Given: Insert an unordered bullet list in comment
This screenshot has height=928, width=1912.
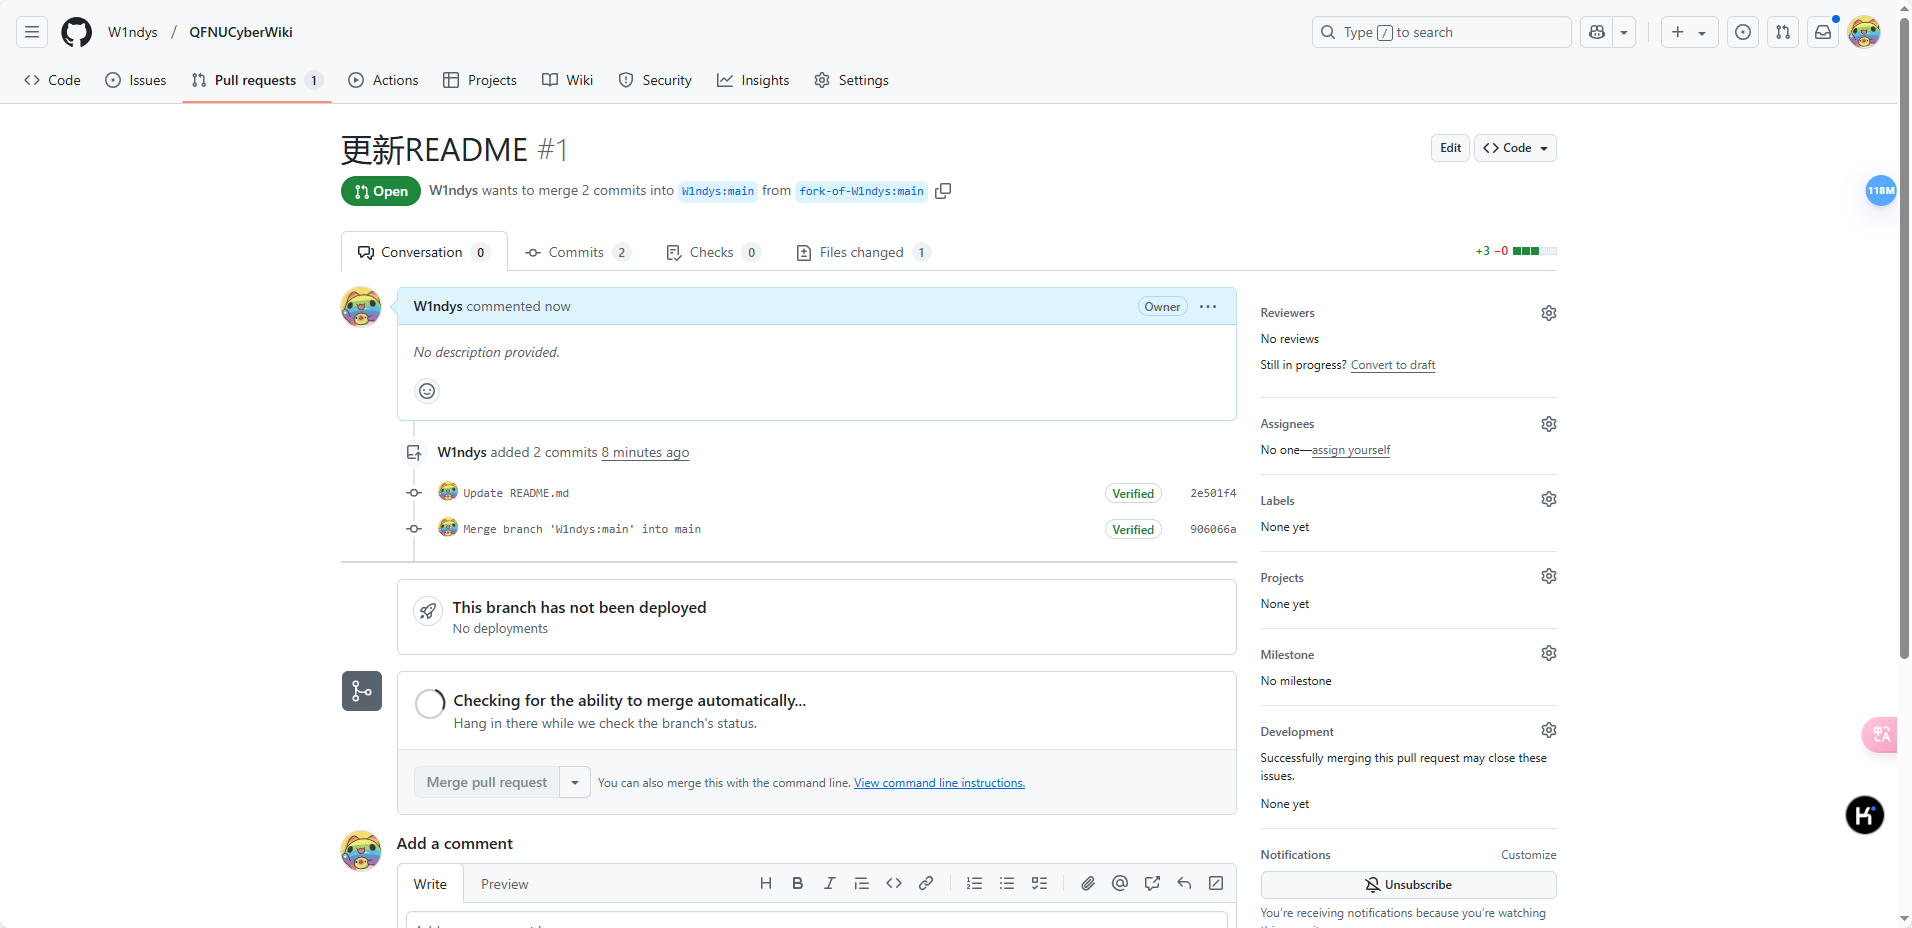Looking at the screenshot, I should click(1007, 883).
